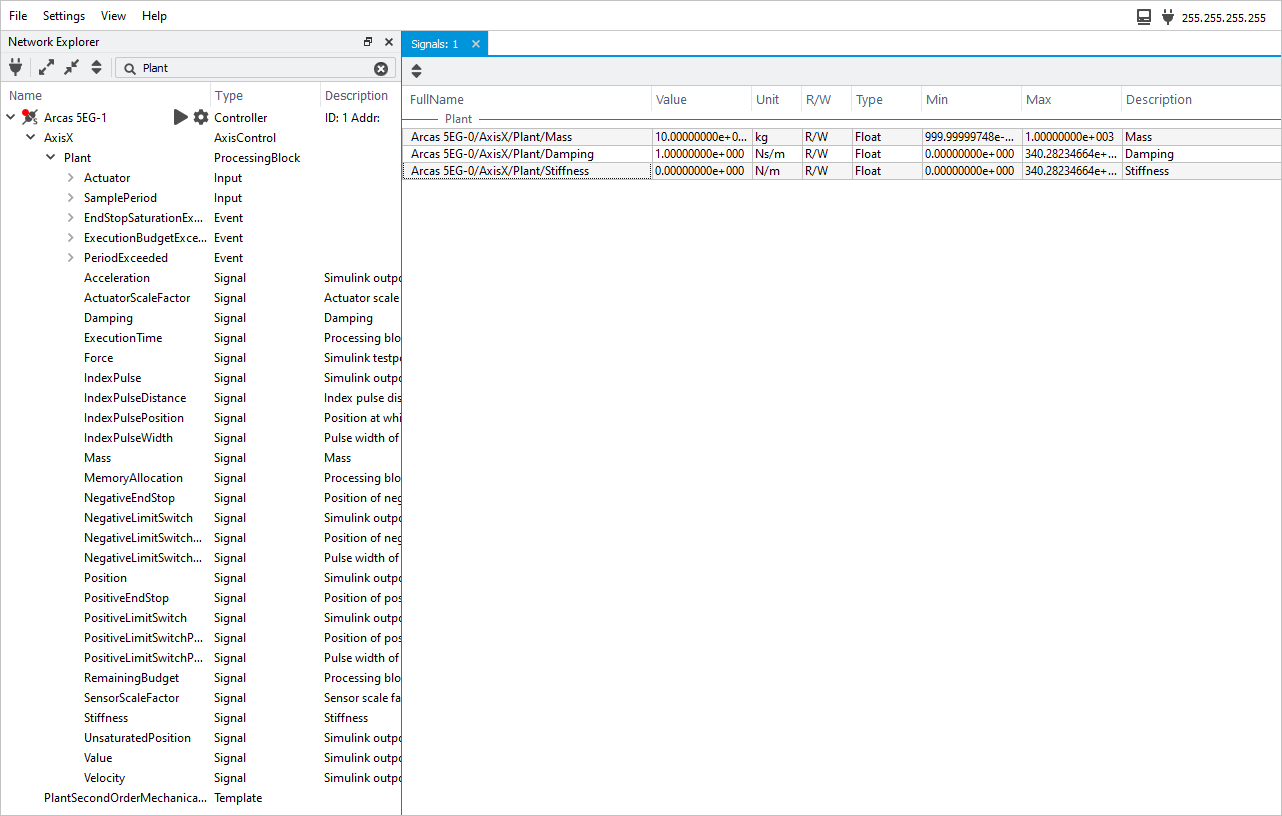Open the View menu
This screenshot has height=816, width=1282.
(x=114, y=16)
